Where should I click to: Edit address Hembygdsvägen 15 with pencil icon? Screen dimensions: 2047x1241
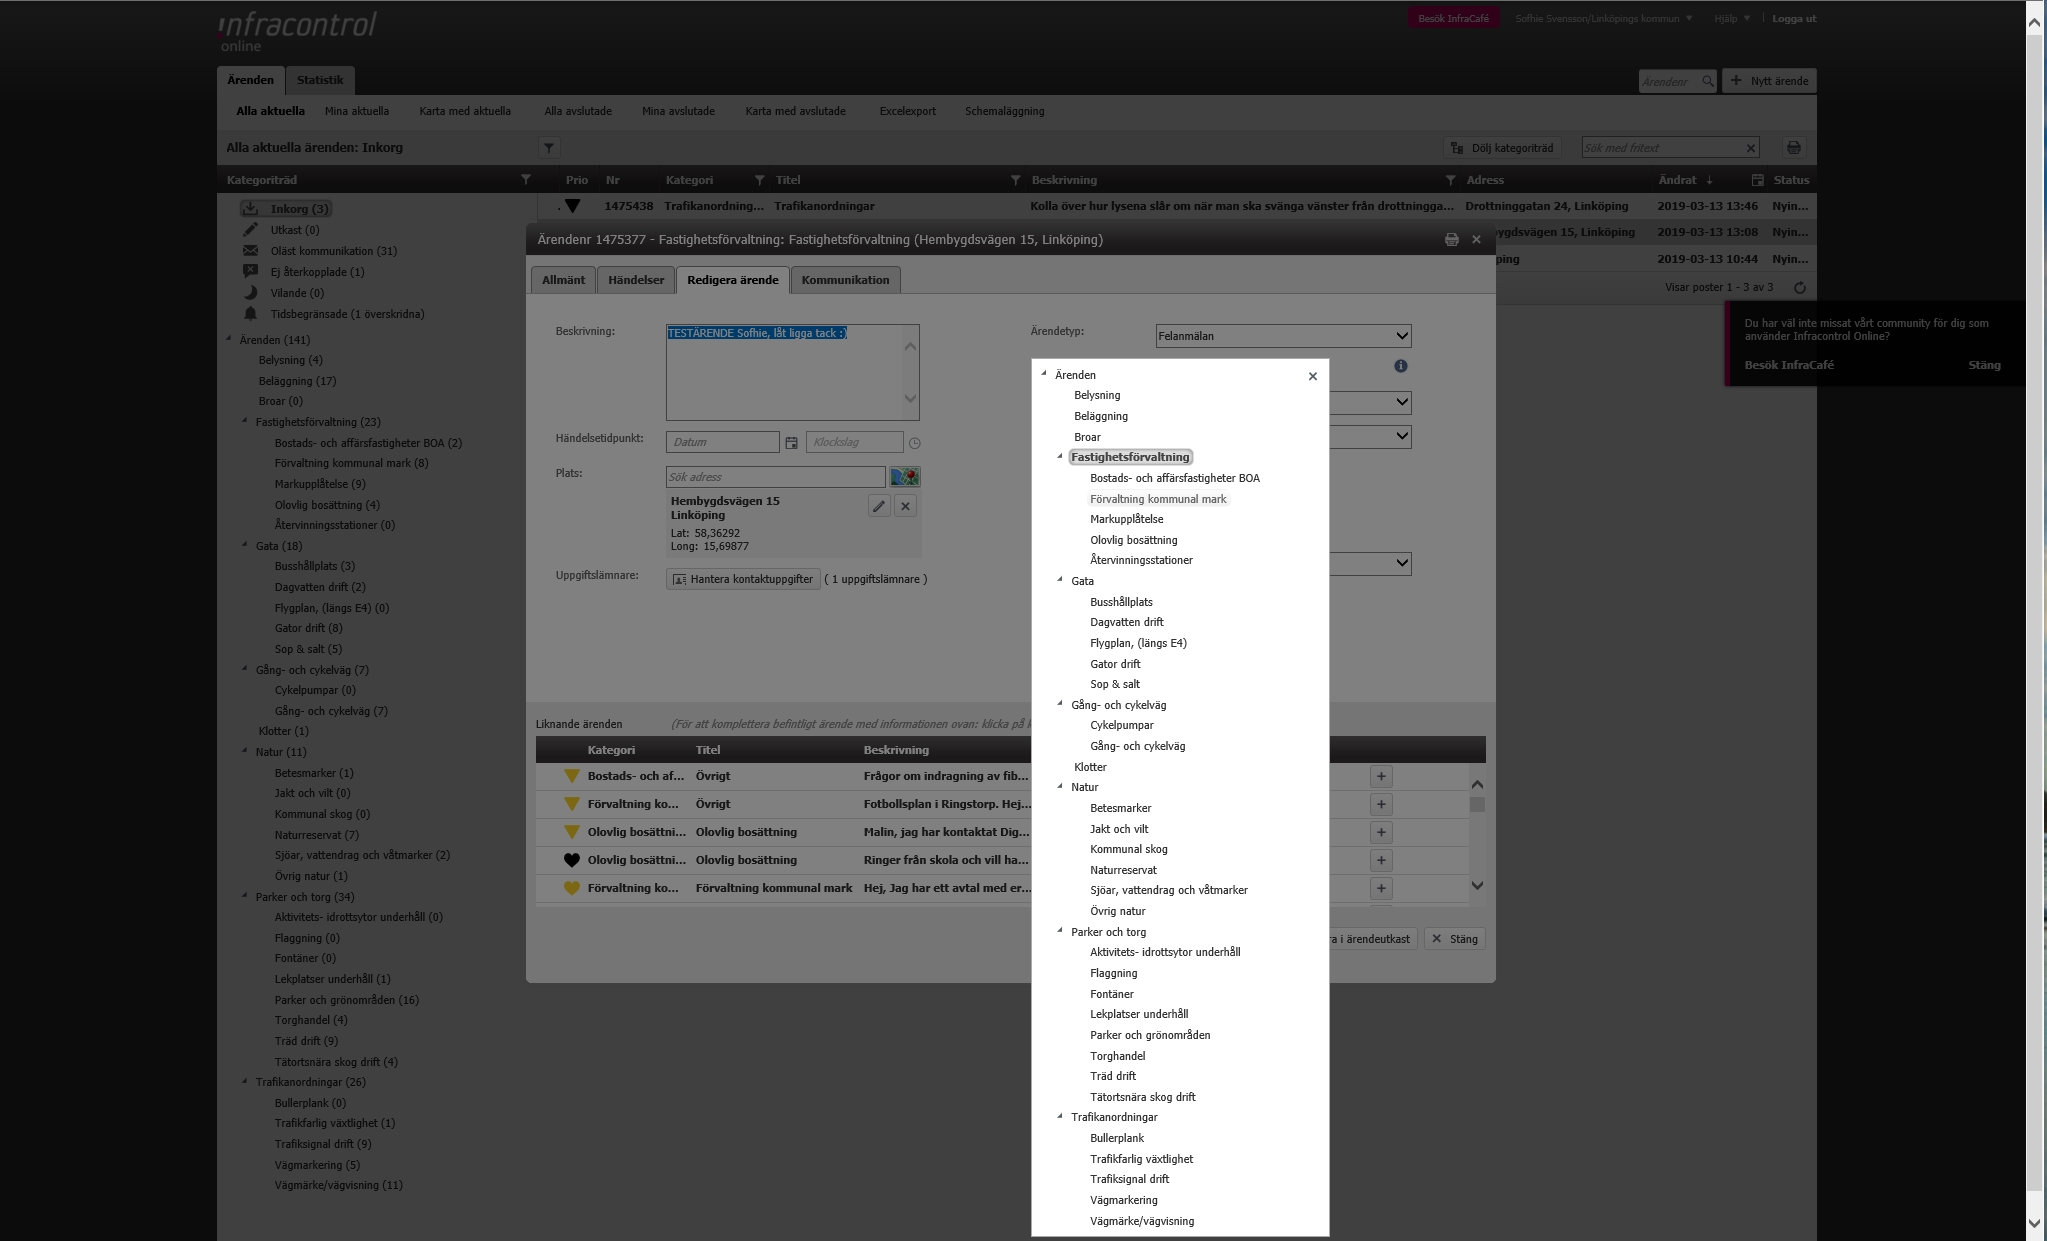pyautogui.click(x=878, y=506)
